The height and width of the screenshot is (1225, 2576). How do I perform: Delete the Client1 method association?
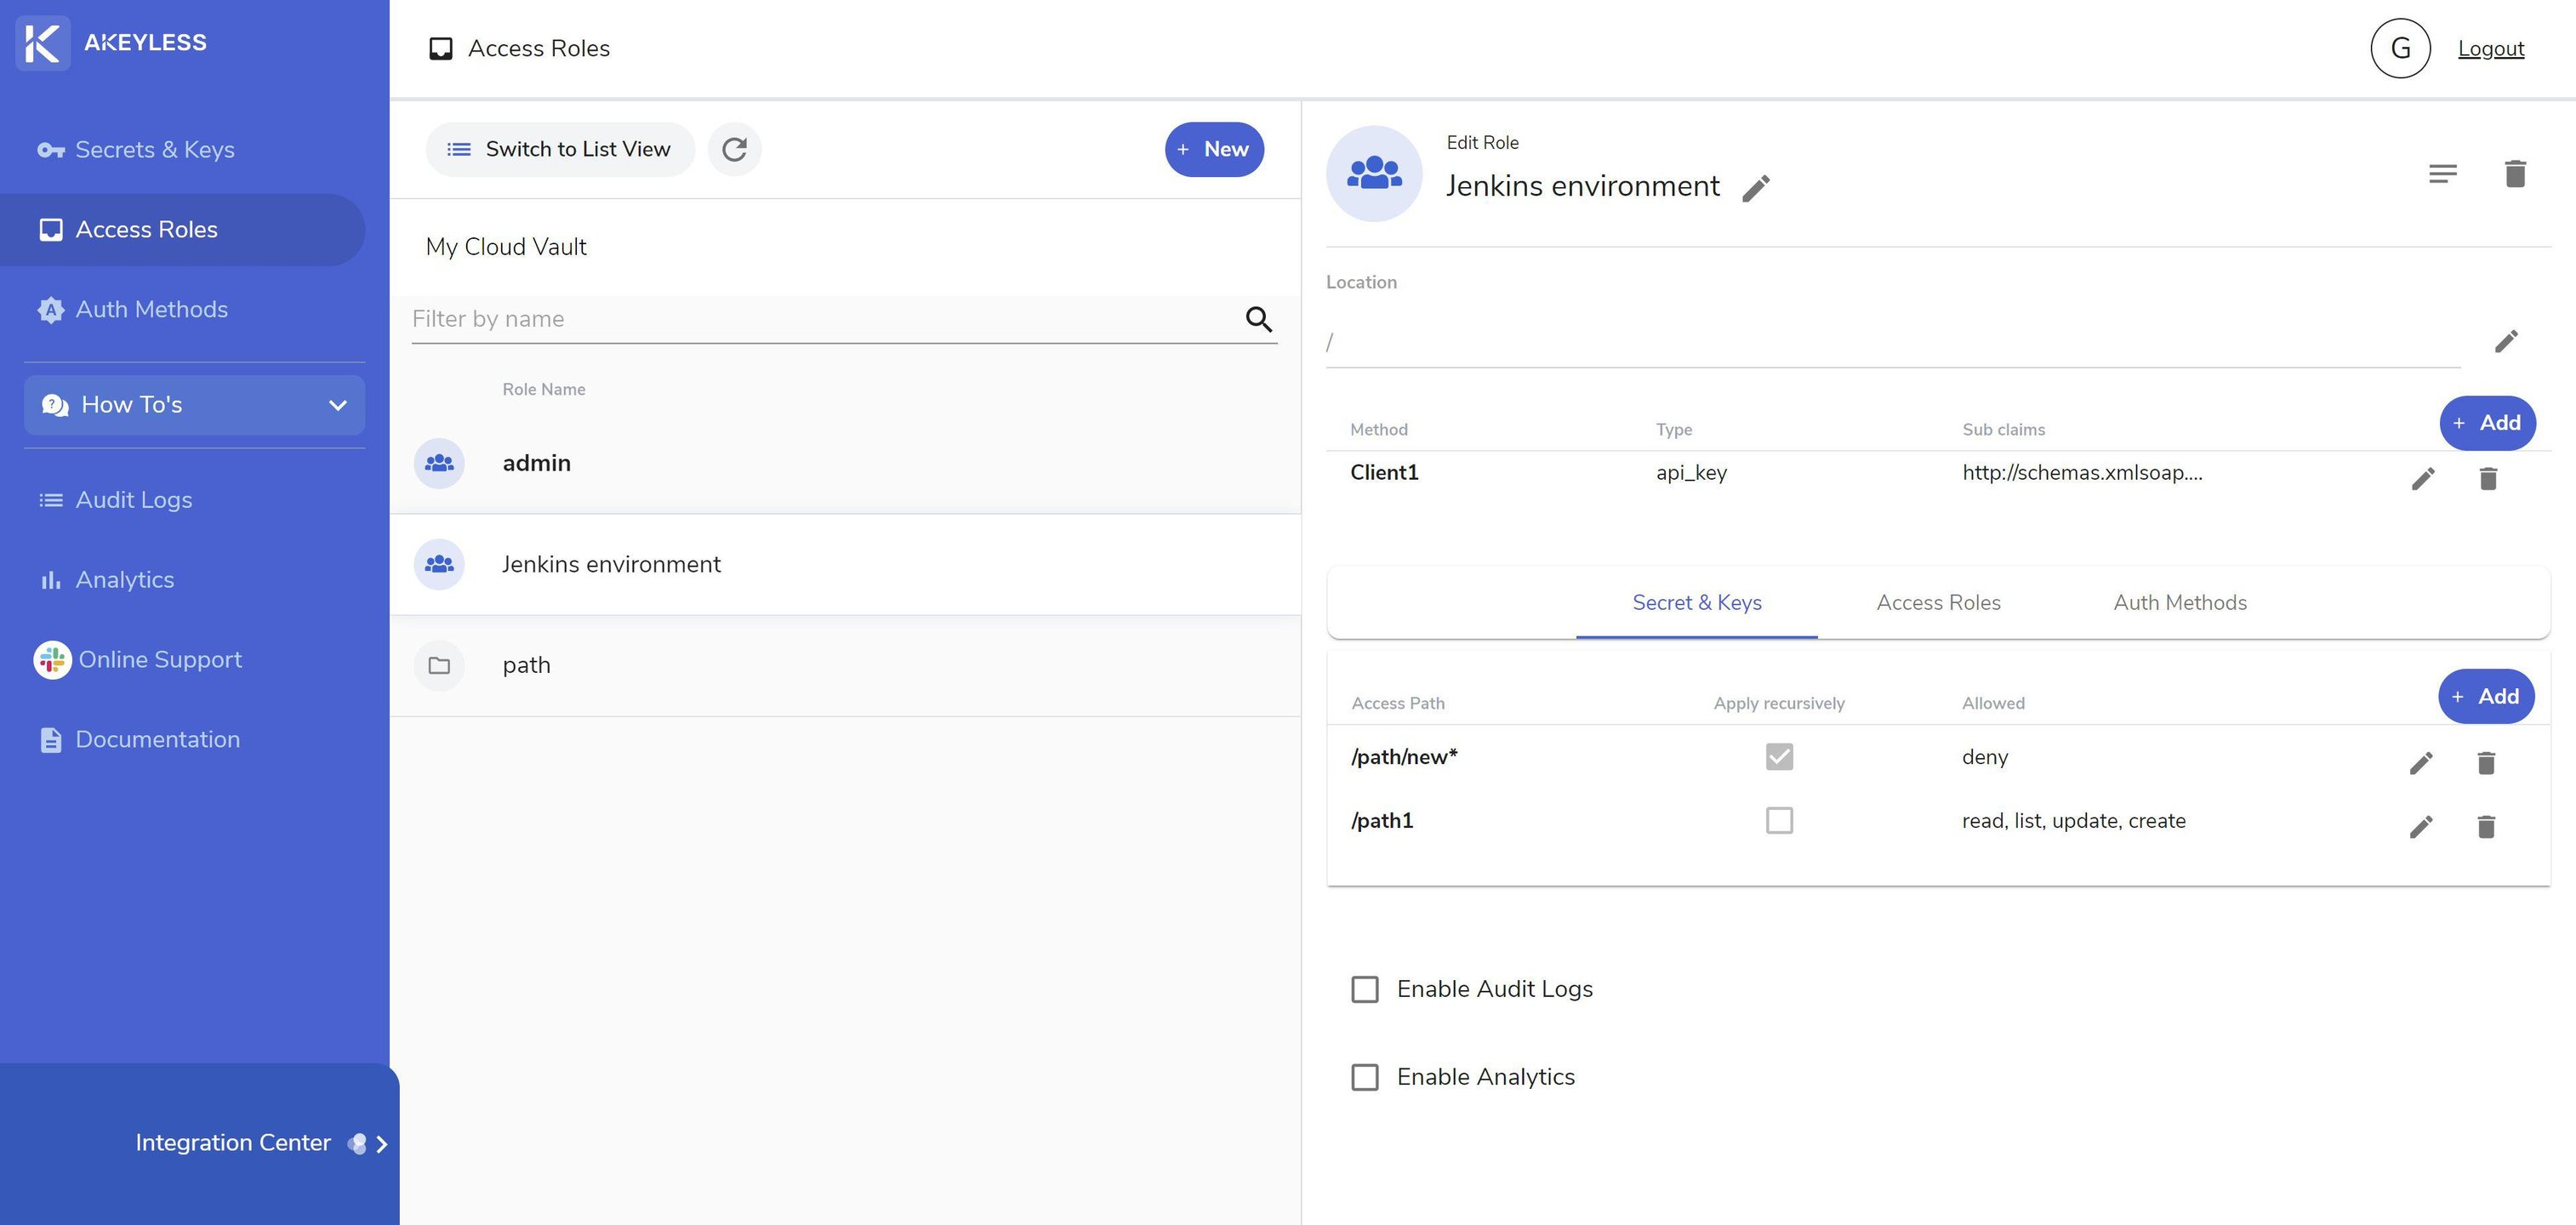click(x=2489, y=479)
